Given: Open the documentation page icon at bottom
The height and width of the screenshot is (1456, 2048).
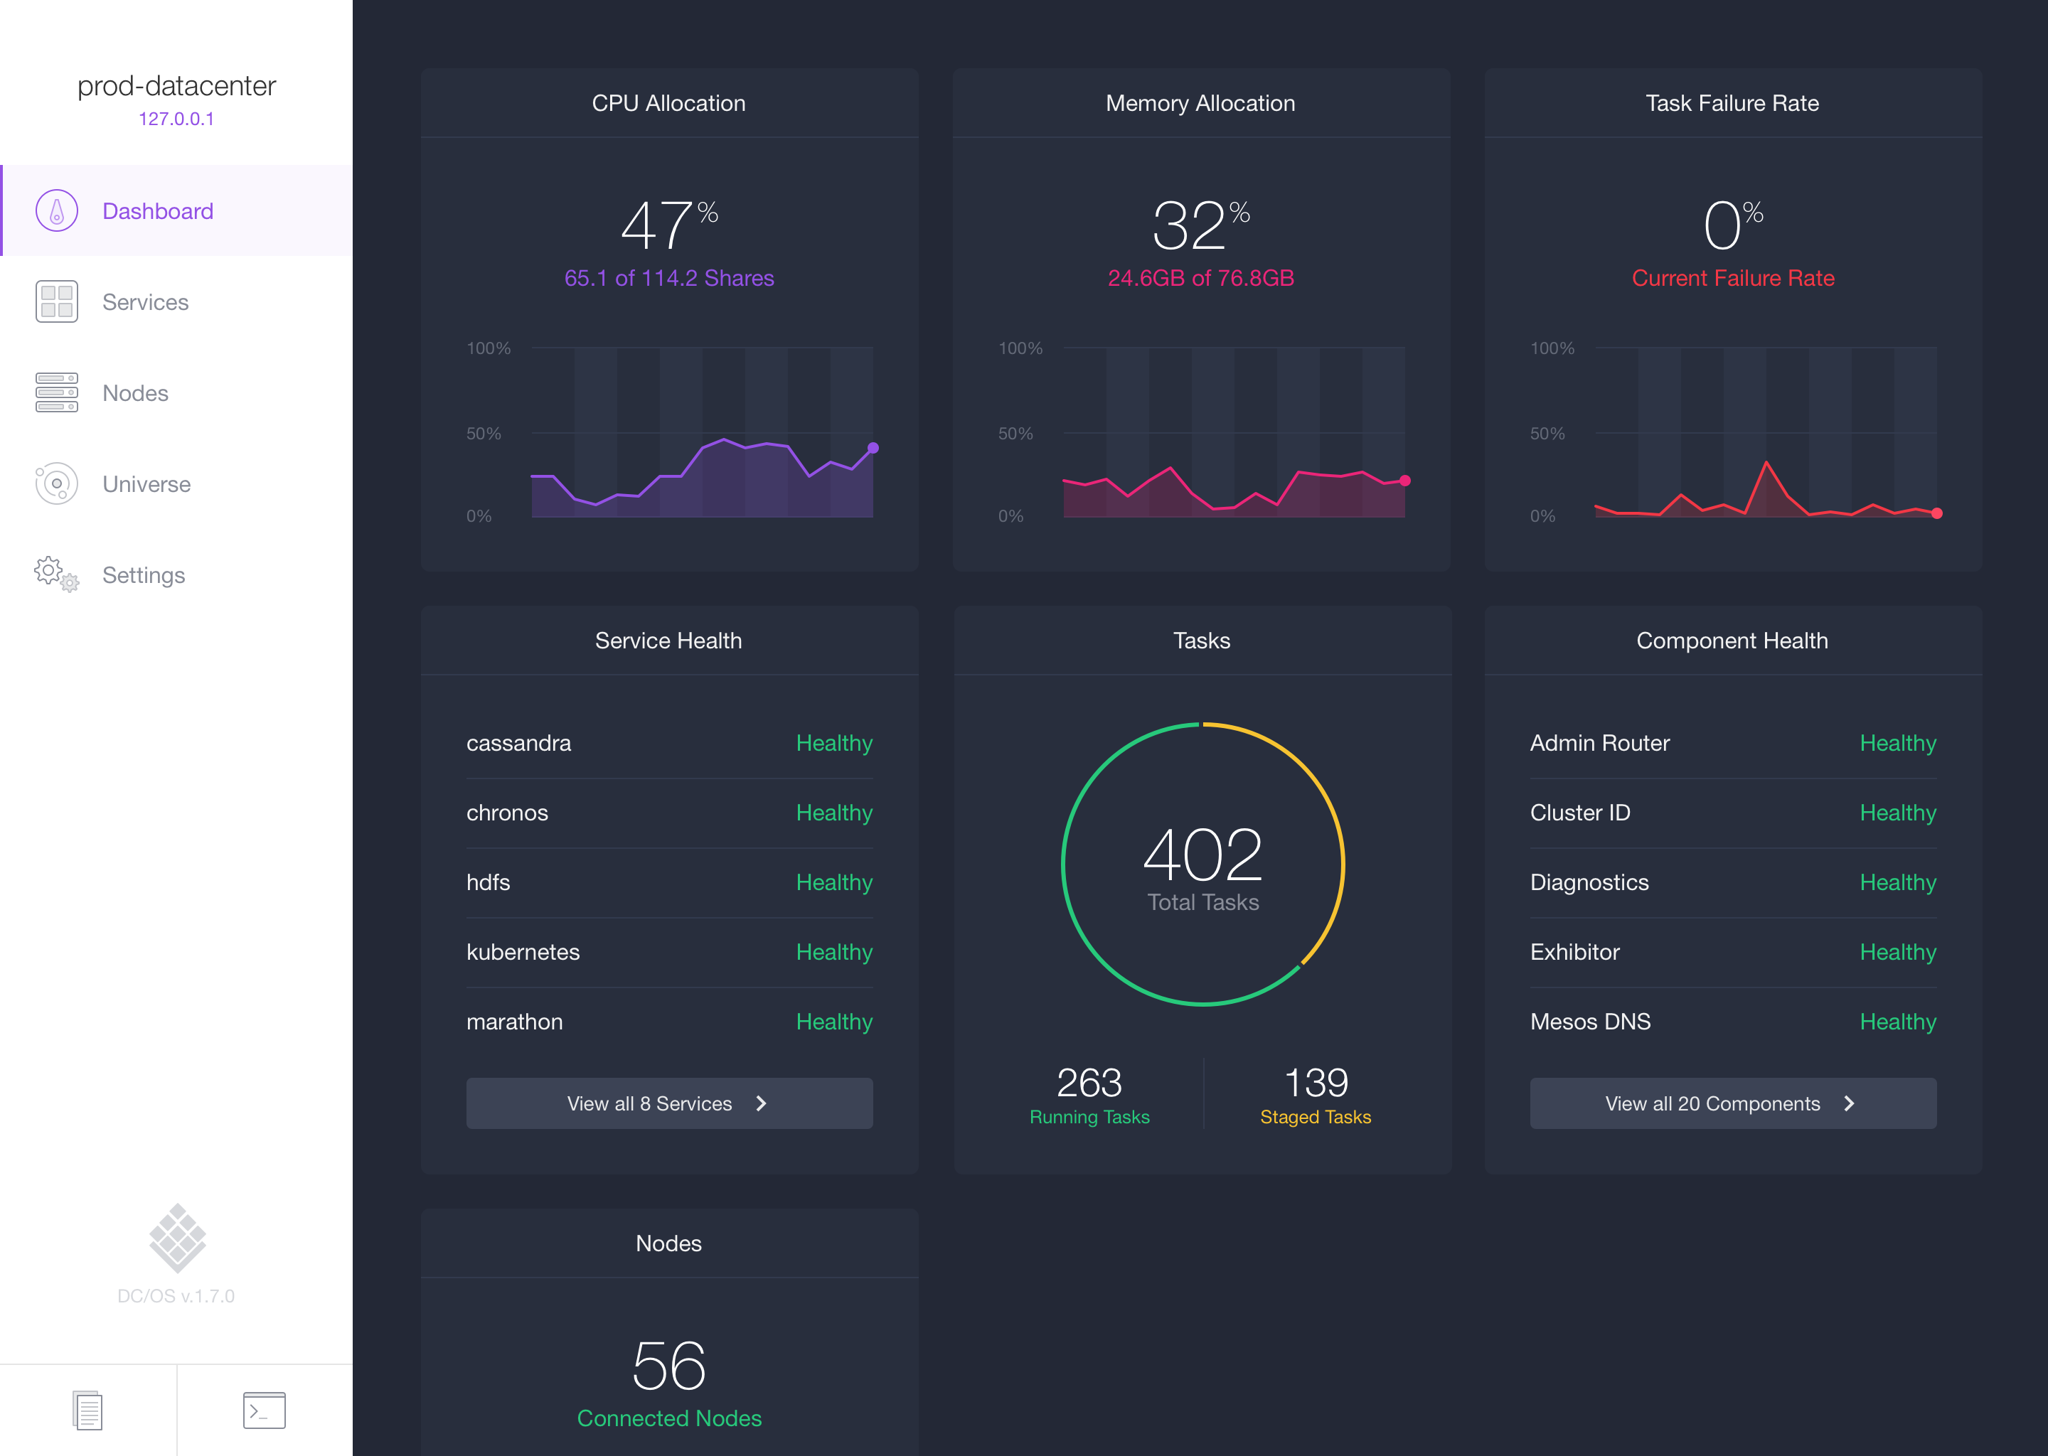Looking at the screenshot, I should click(x=88, y=1410).
